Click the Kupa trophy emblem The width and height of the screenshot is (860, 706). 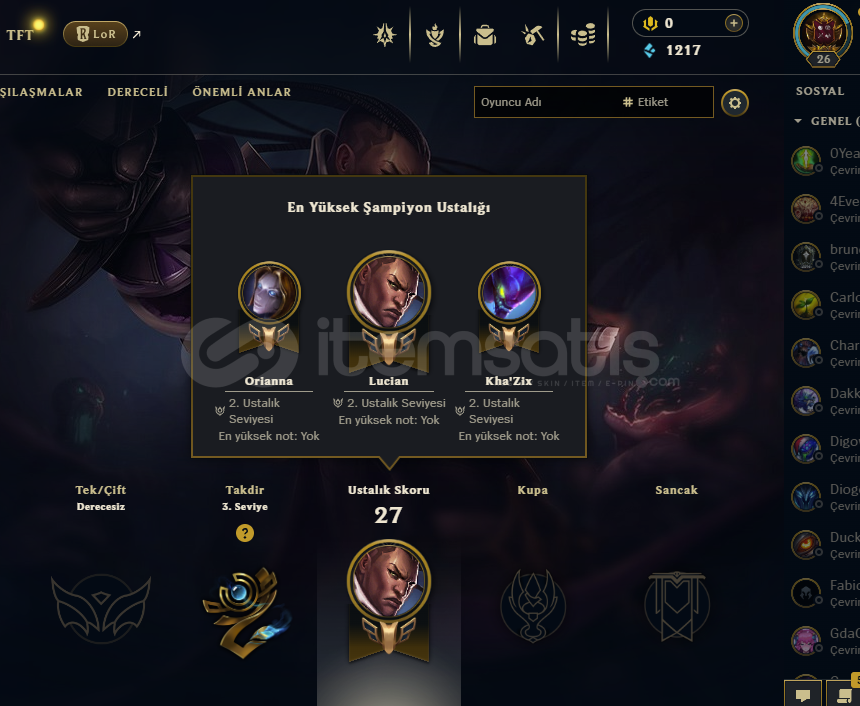[533, 606]
